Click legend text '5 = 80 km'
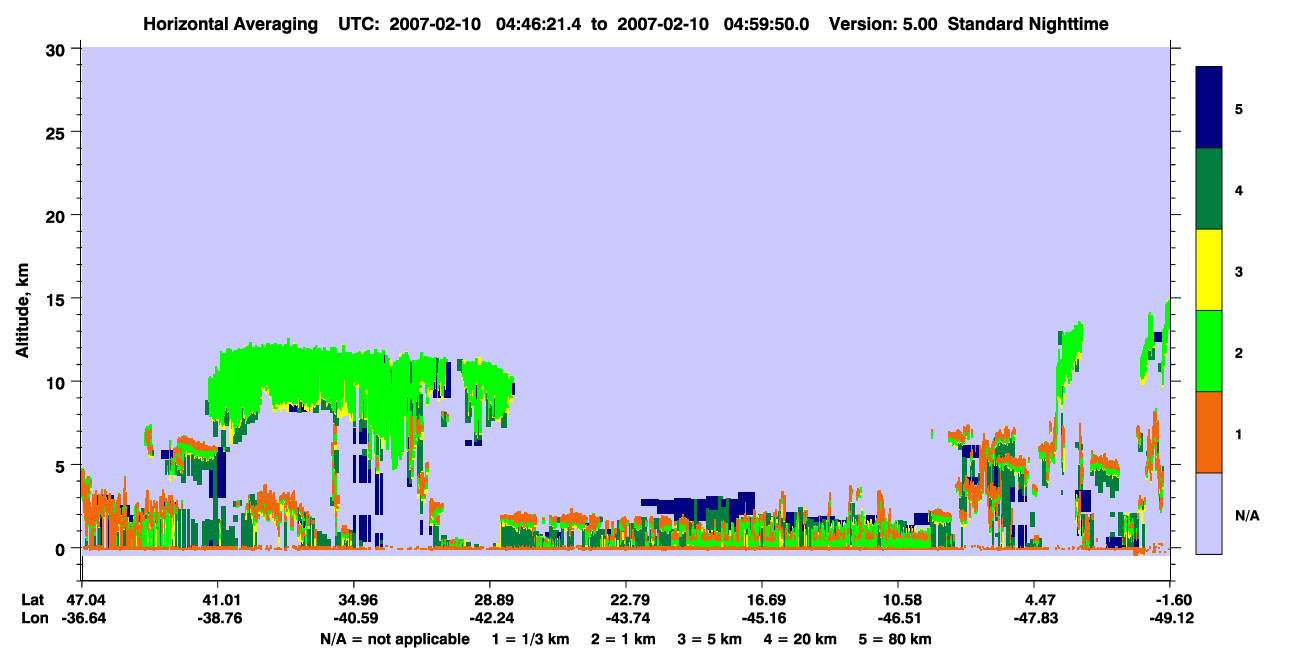This screenshot has height=667, width=1300. tap(896, 639)
